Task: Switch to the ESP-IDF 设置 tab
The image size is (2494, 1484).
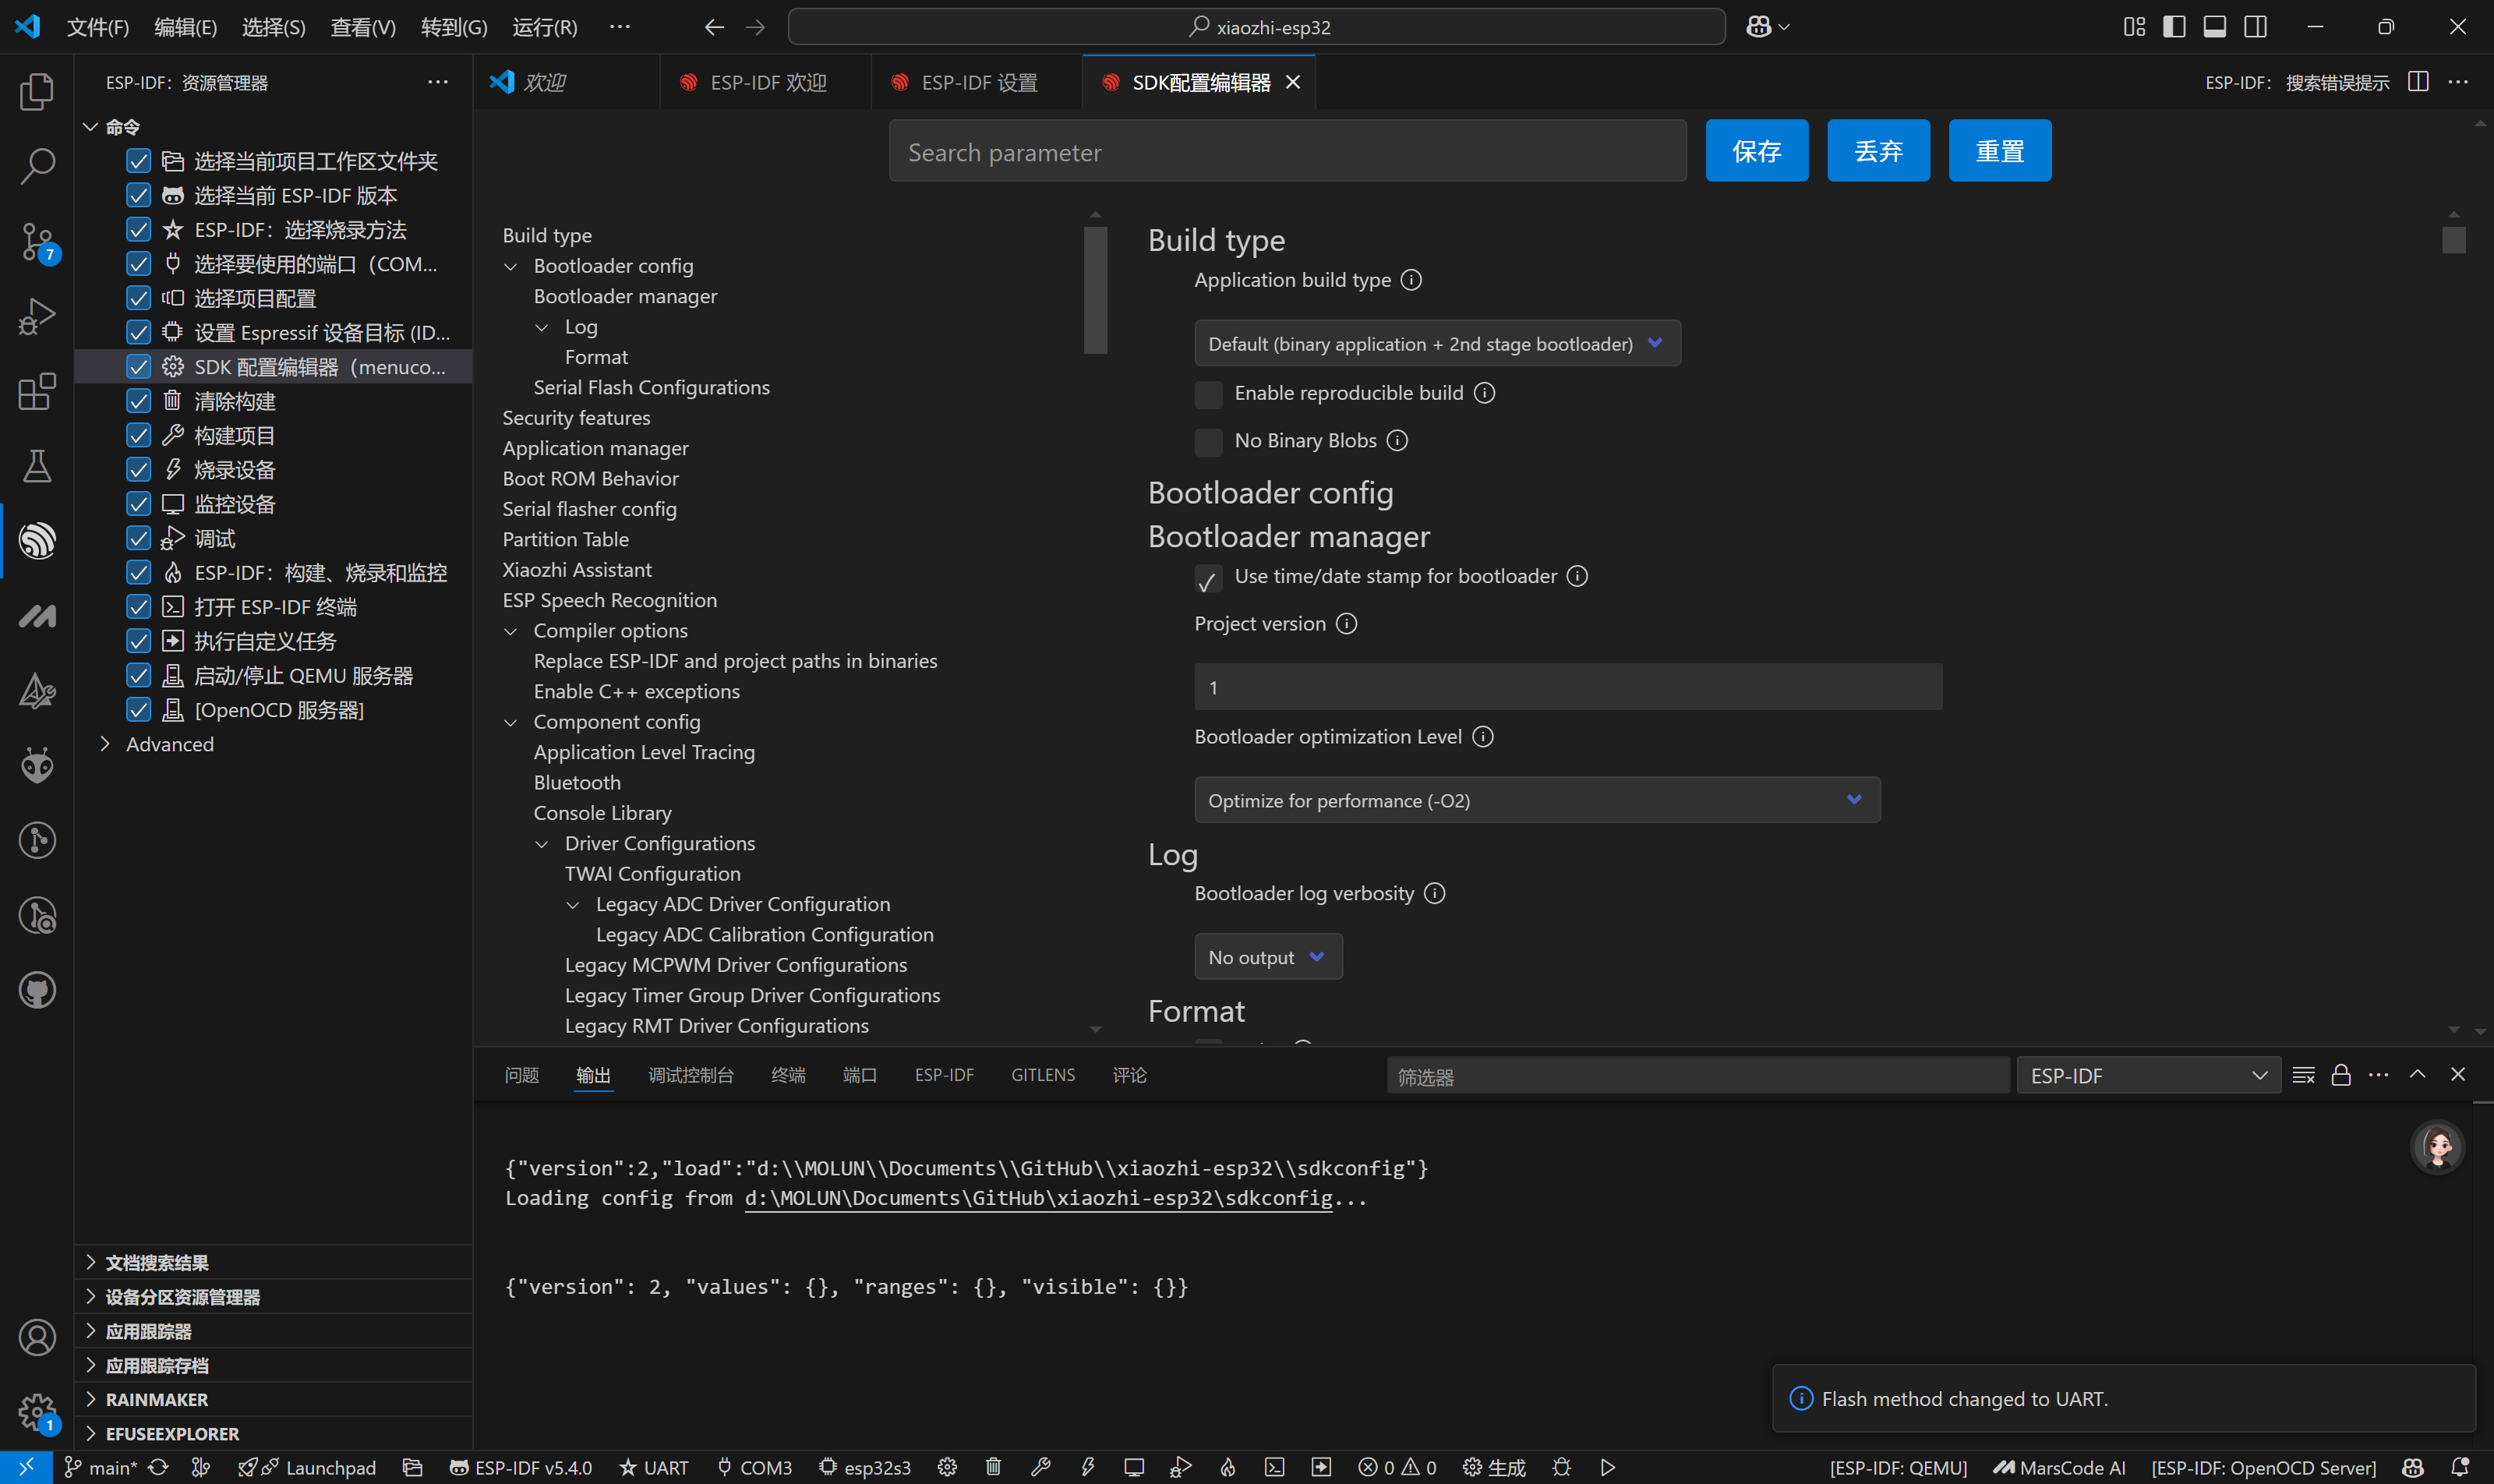Action: point(978,82)
